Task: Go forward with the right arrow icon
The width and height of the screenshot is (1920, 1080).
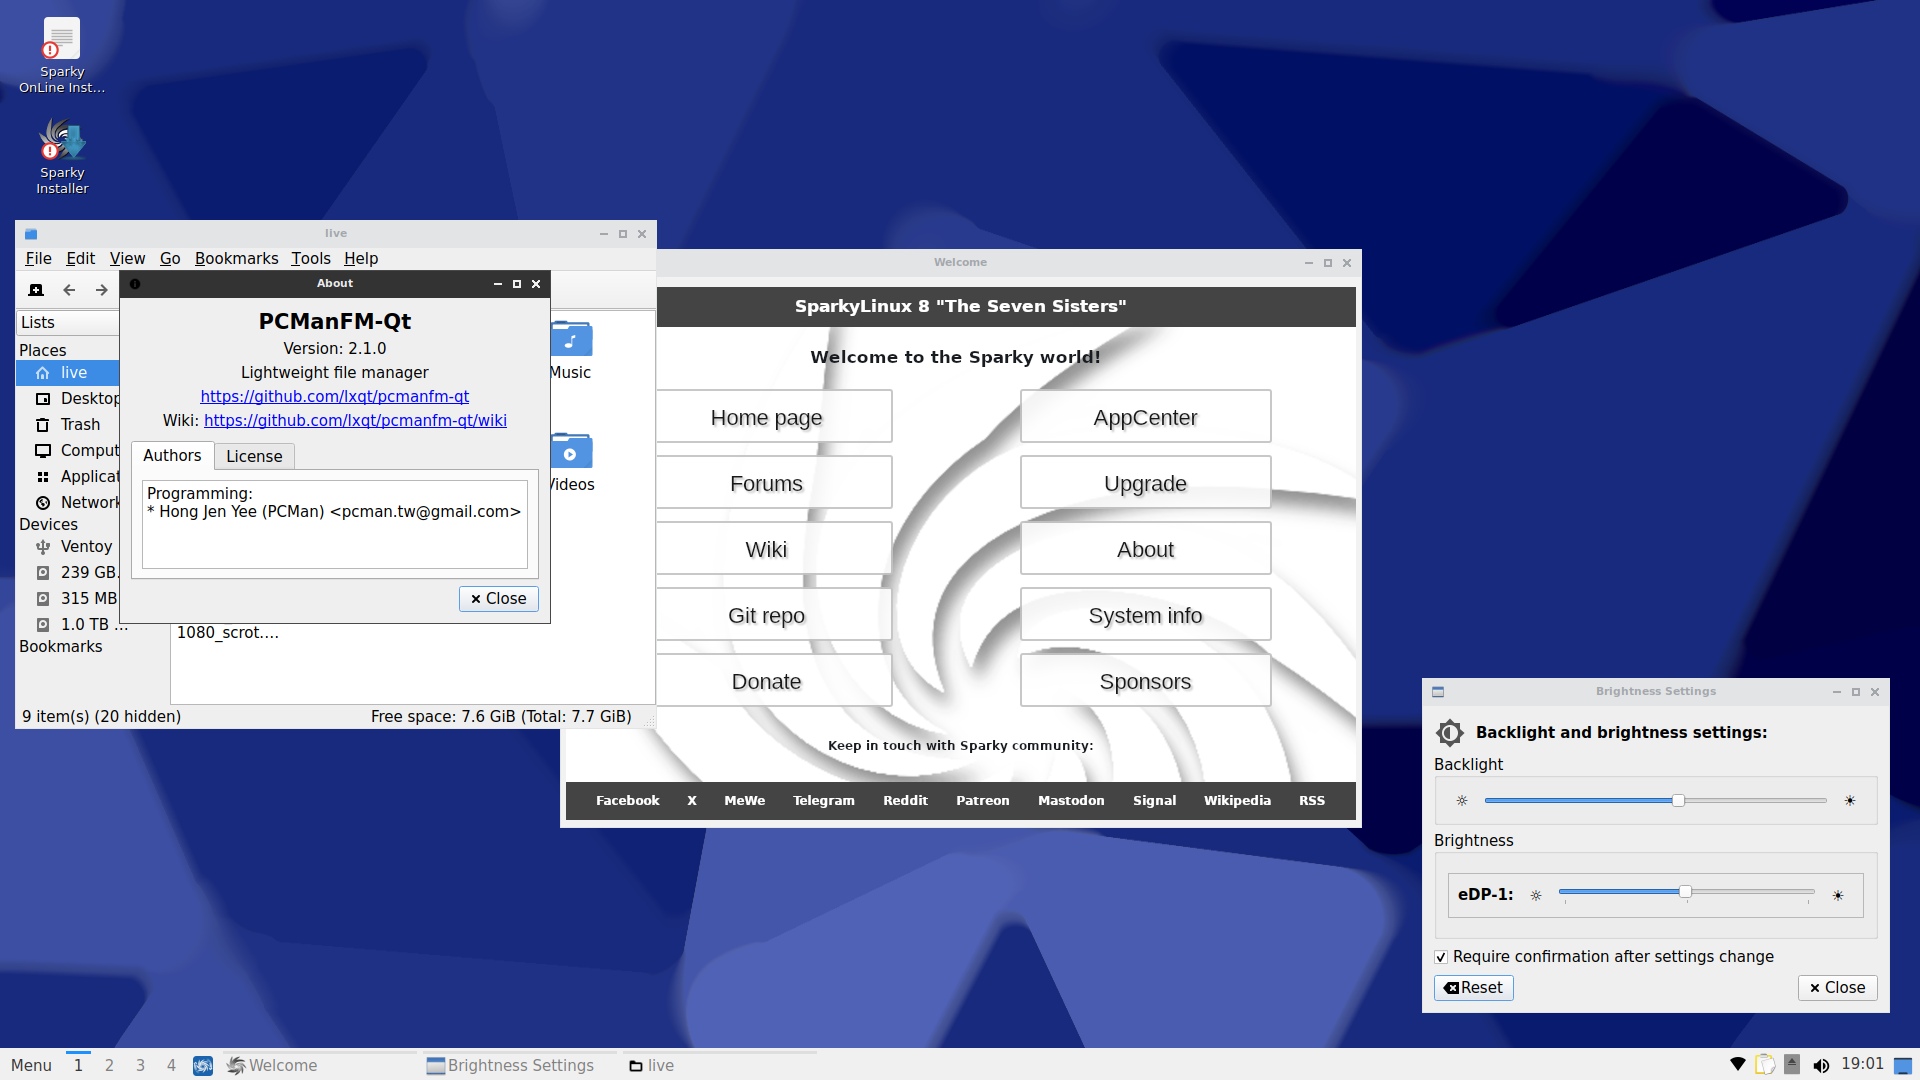Action: [101, 290]
